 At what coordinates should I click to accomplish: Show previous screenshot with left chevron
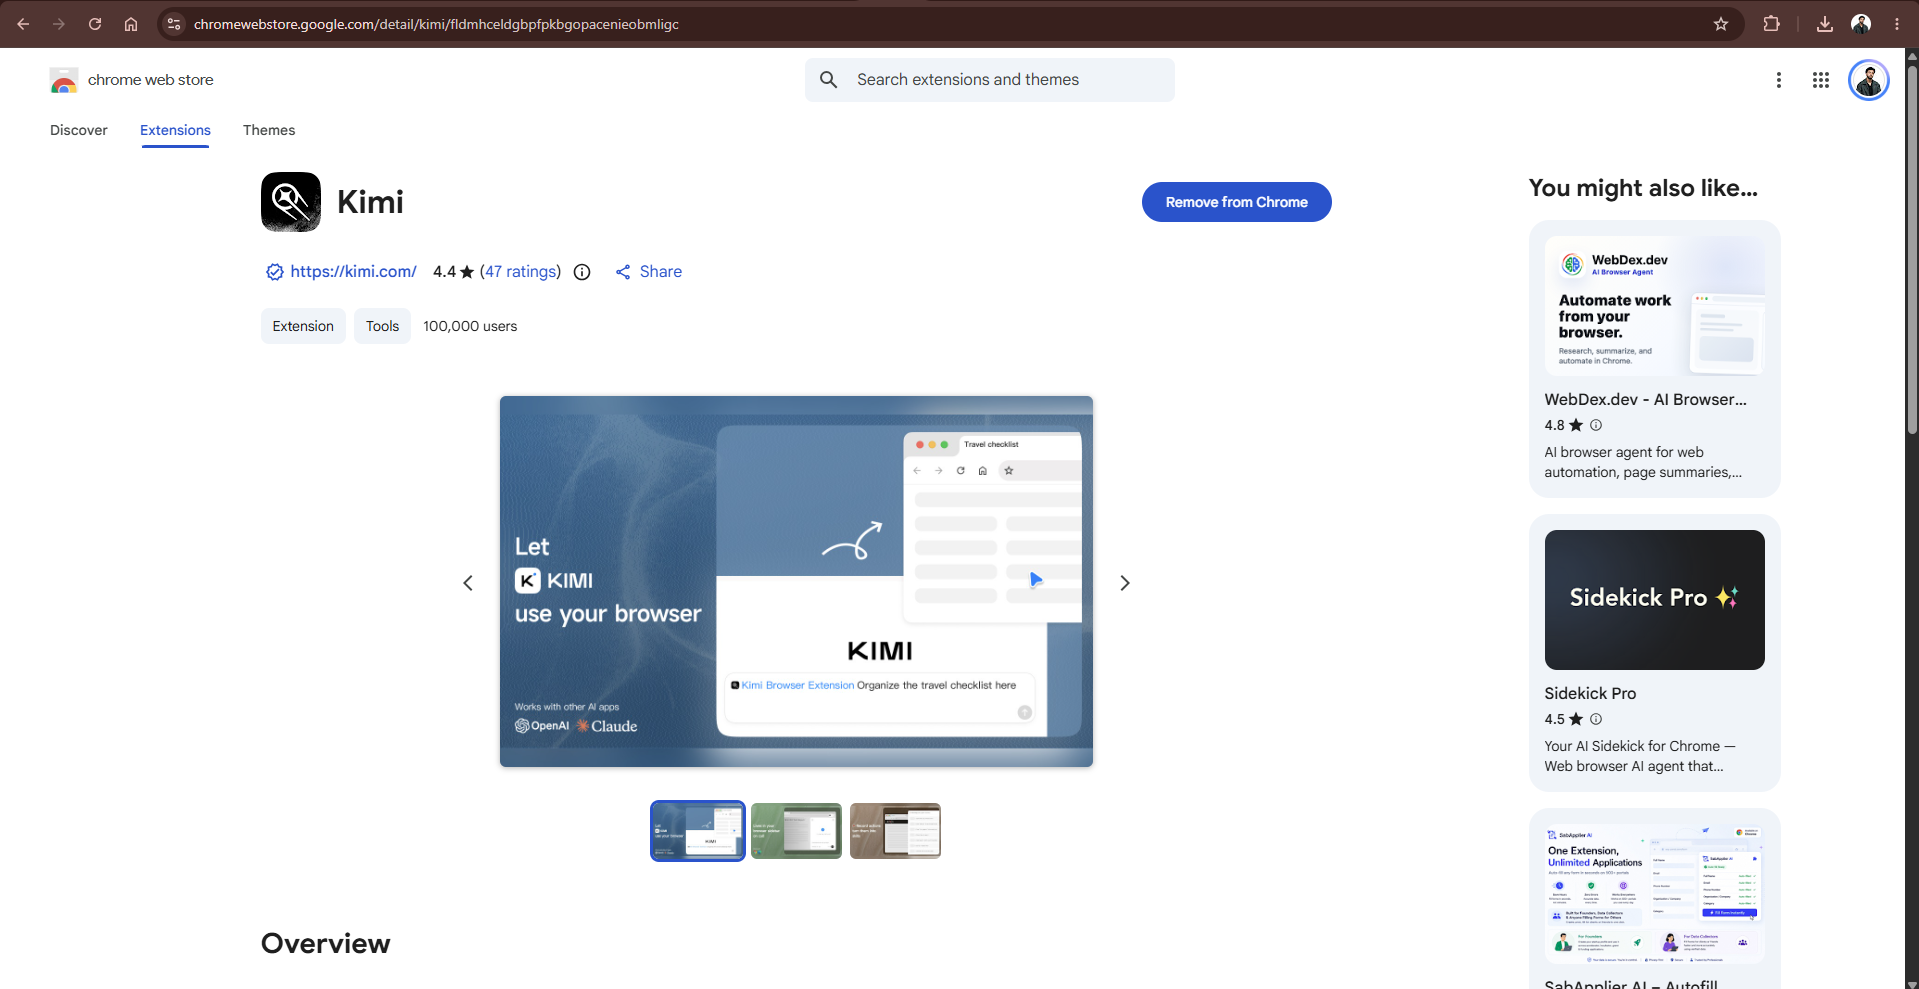(x=468, y=583)
